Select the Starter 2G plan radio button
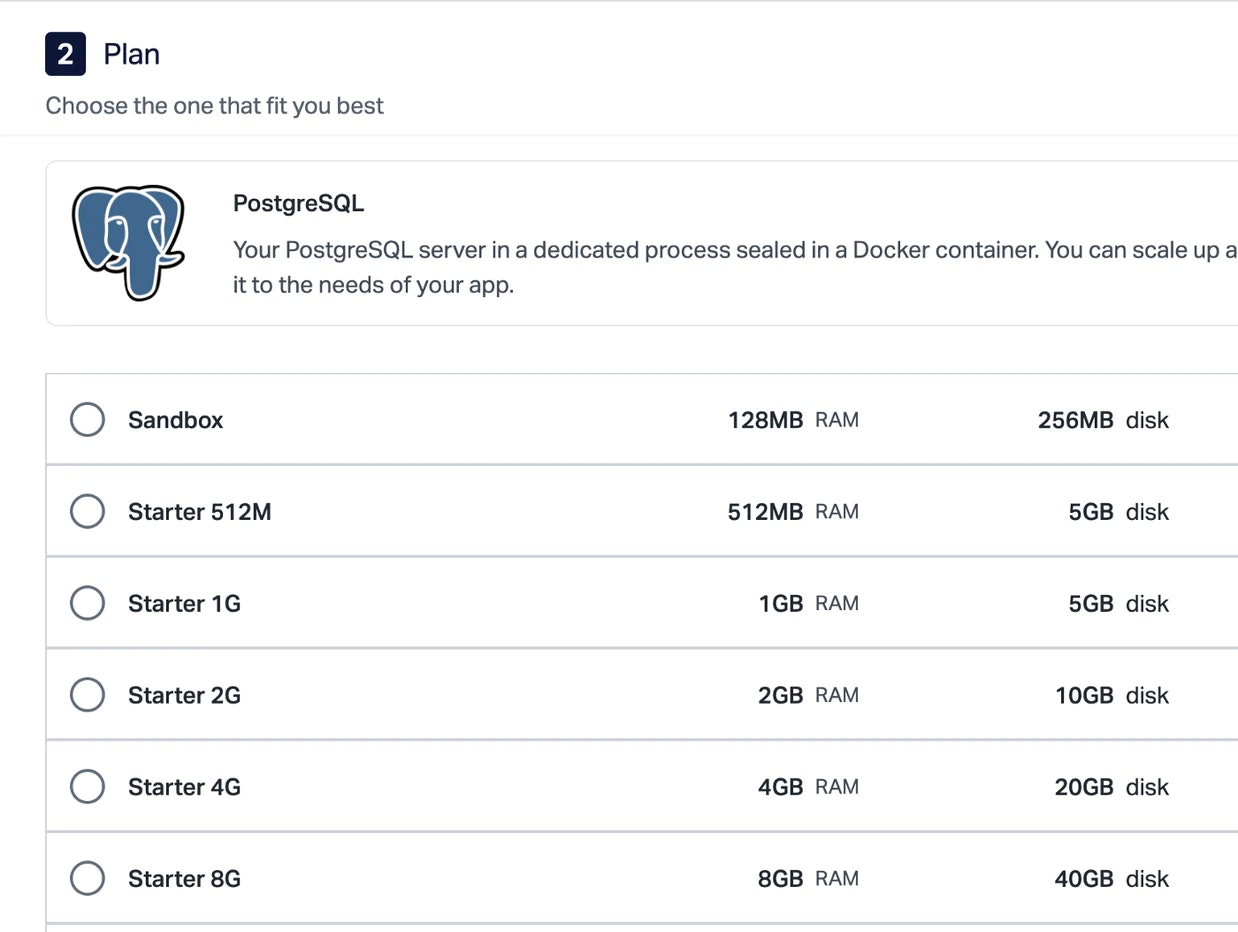 tap(87, 694)
